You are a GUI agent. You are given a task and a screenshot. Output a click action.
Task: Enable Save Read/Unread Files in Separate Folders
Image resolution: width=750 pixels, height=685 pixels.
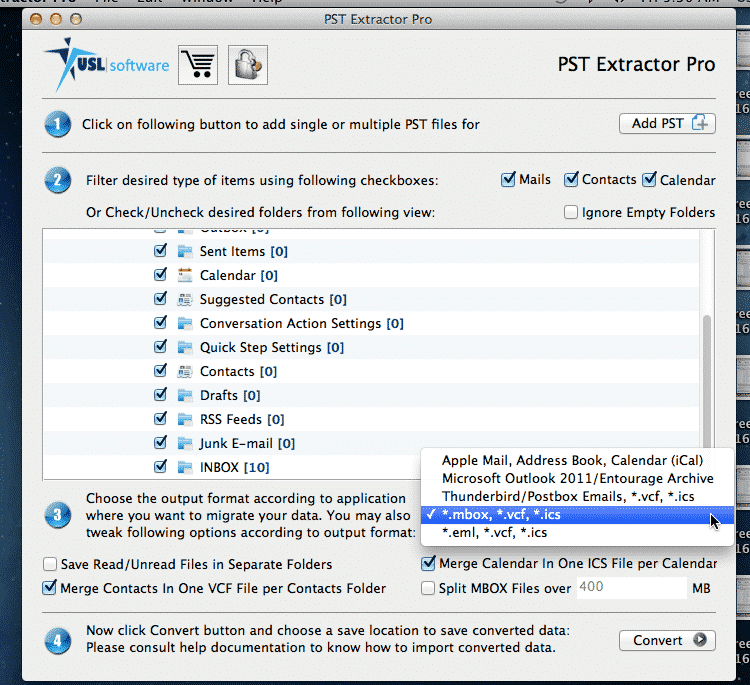click(50, 564)
